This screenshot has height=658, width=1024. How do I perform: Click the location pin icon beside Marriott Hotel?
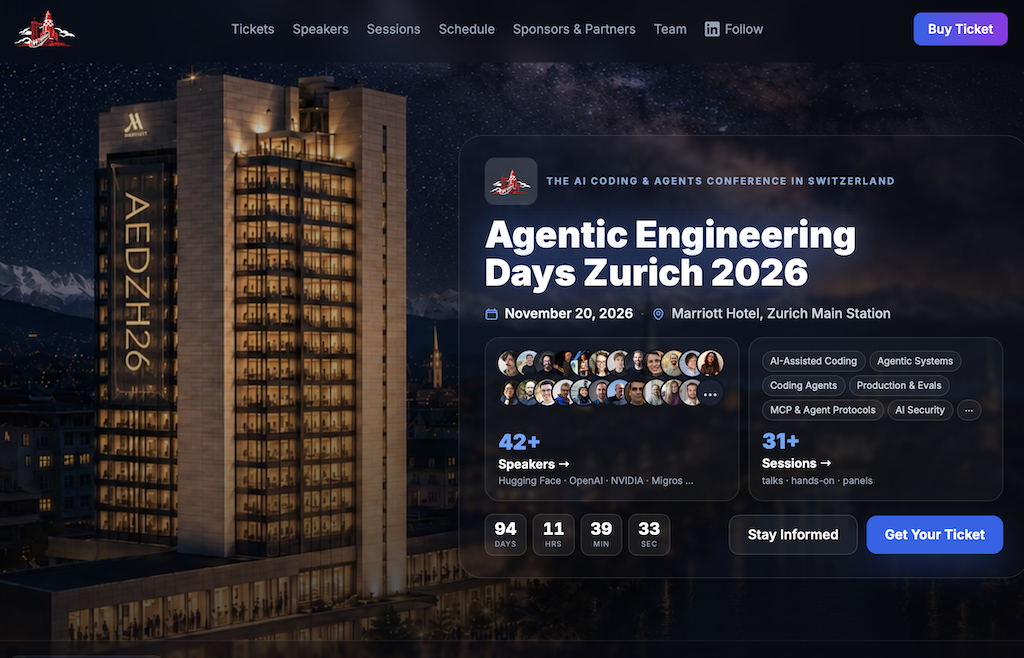tap(658, 314)
